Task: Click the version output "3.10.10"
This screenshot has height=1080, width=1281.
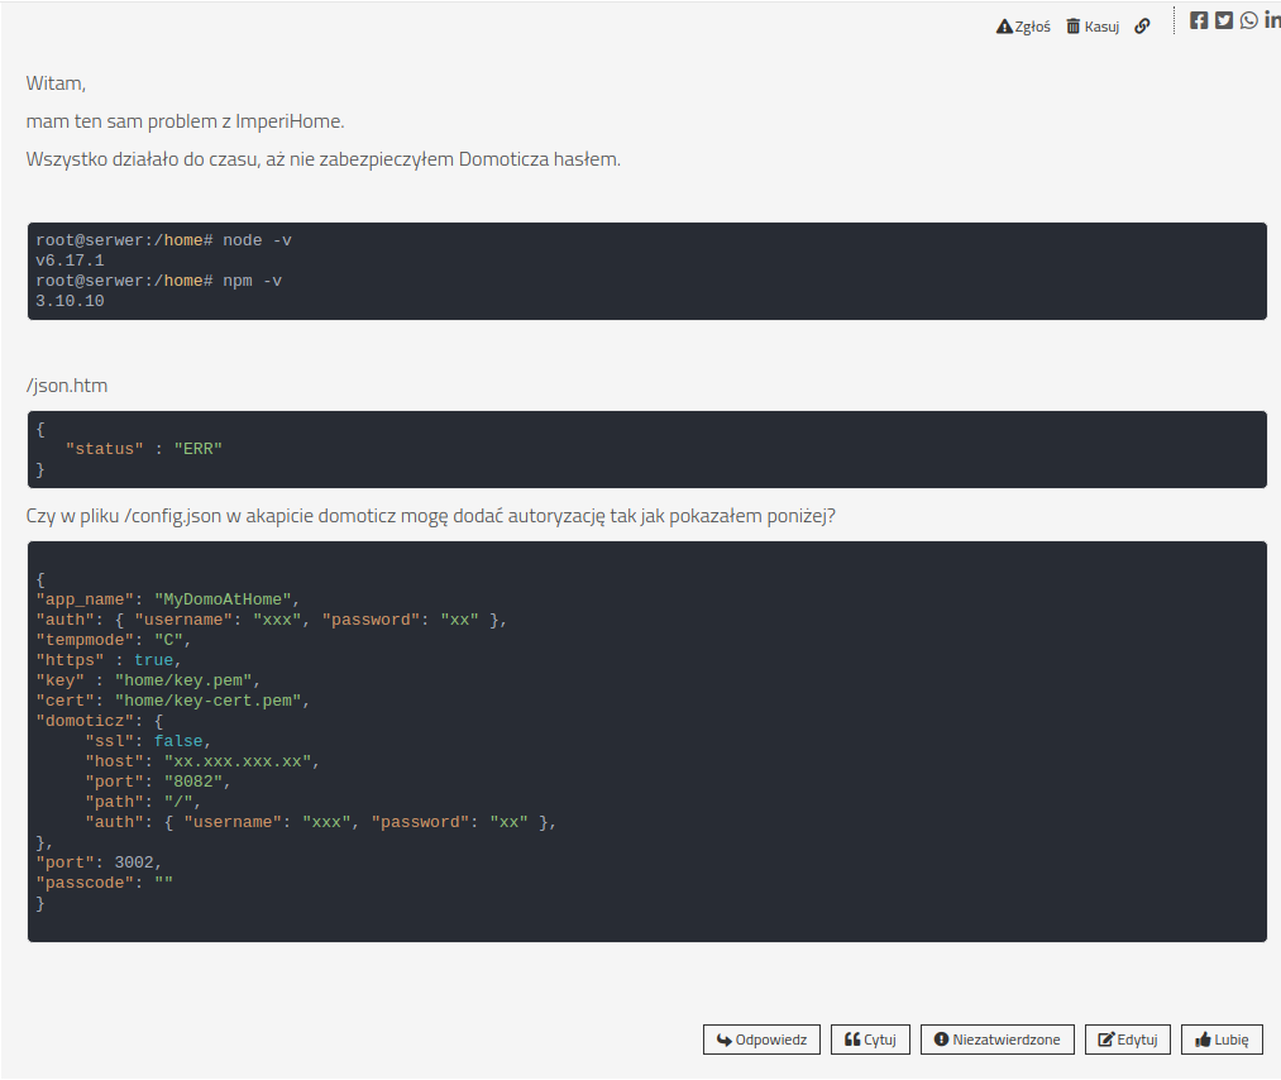Action: (x=70, y=301)
